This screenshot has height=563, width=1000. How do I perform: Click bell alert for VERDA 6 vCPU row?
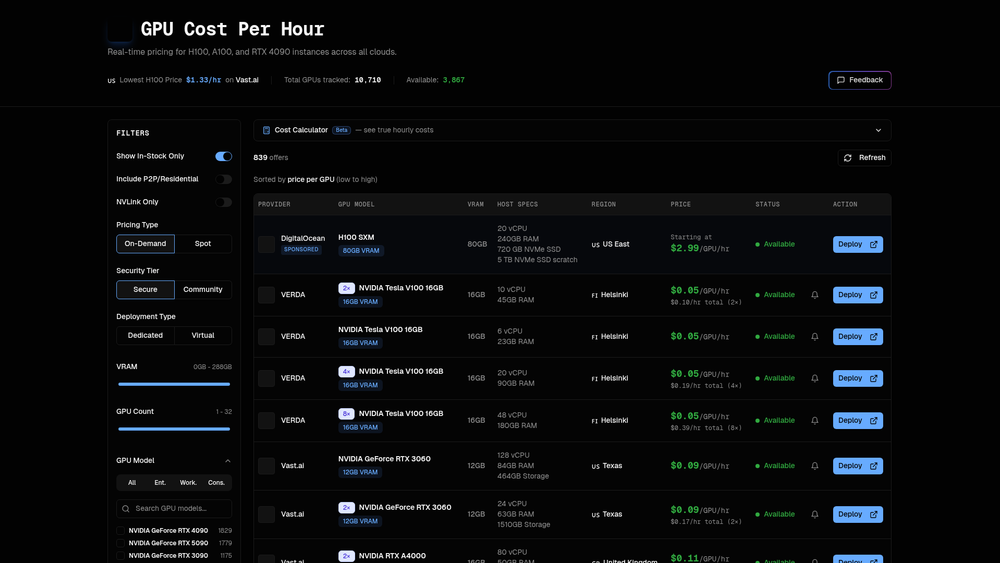[814, 337]
